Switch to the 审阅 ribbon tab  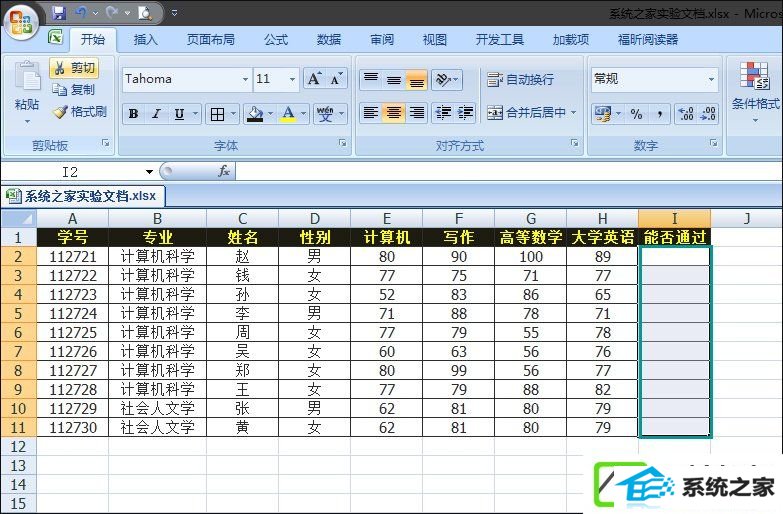click(382, 39)
